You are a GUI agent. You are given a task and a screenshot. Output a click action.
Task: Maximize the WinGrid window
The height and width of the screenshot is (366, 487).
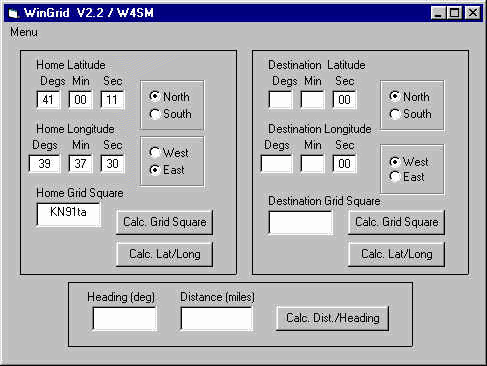point(454,13)
